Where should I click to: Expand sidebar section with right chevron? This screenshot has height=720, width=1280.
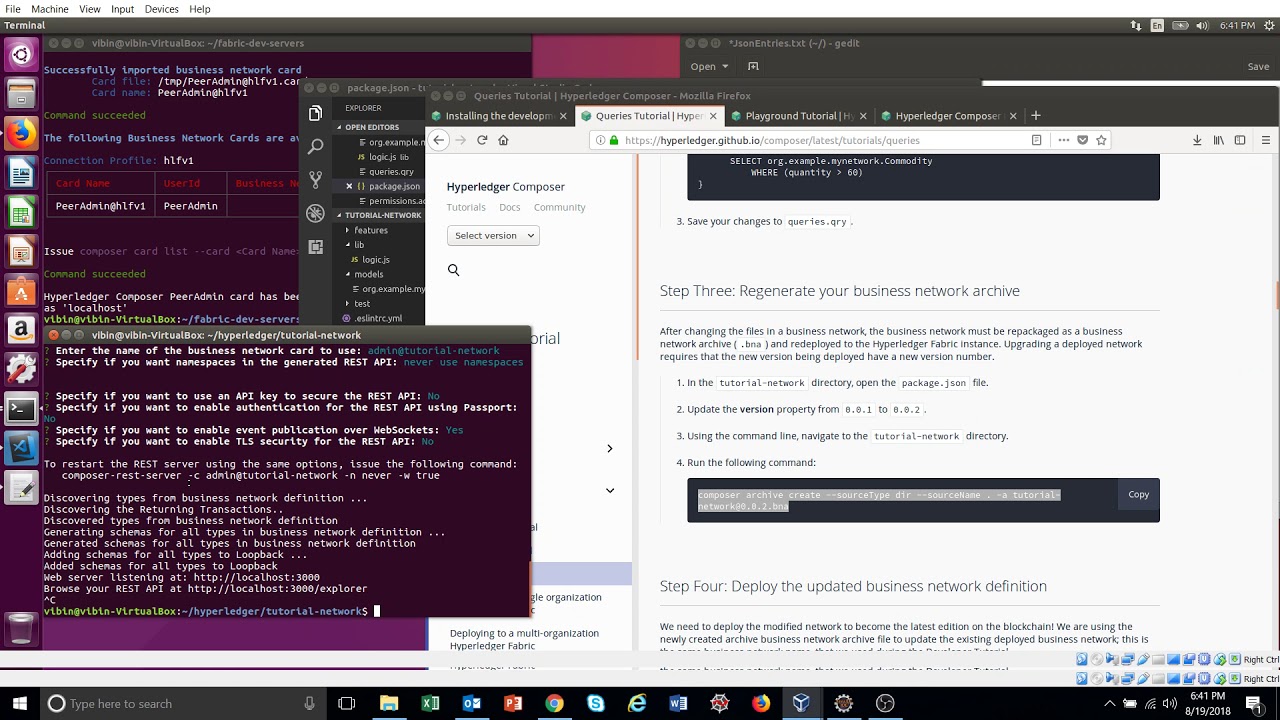coord(610,449)
